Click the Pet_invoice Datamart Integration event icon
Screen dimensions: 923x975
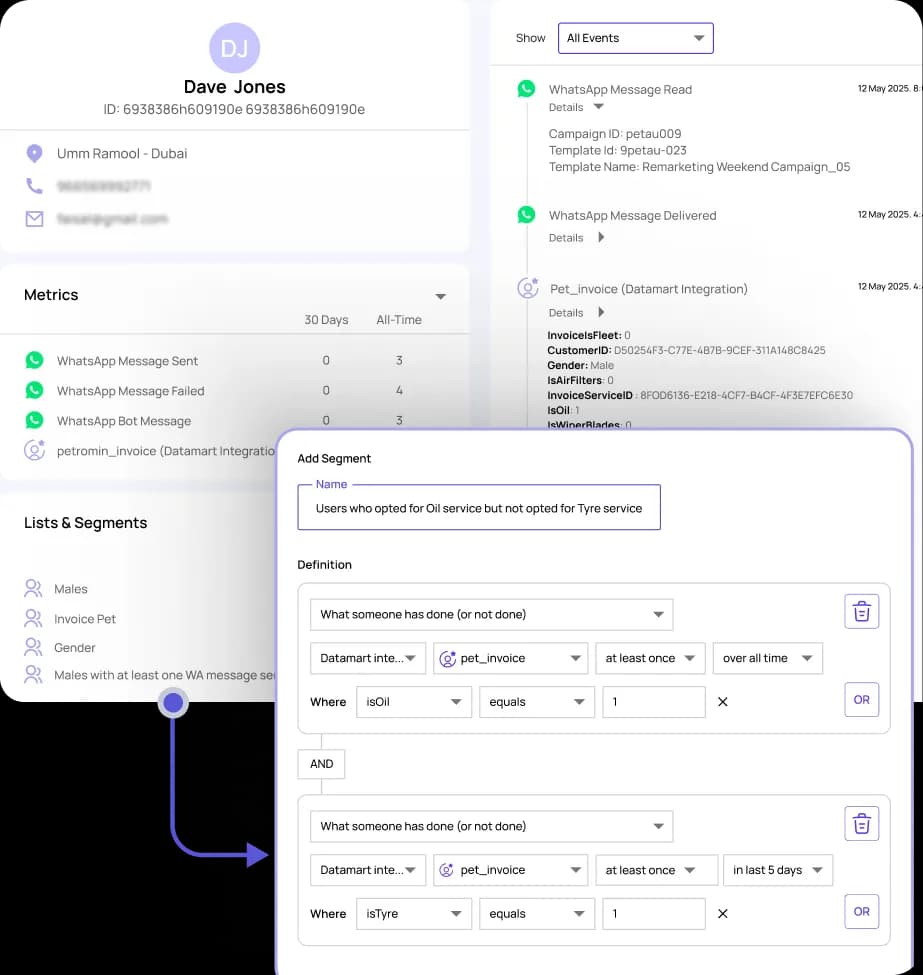point(527,289)
